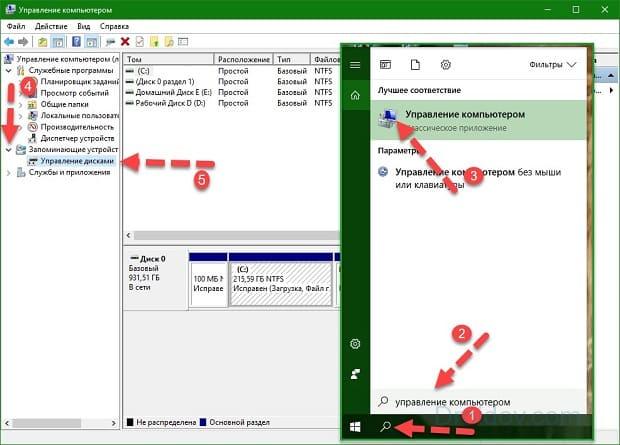Click the magnifier search icon in the toolbar
The width and height of the screenshot is (620, 445).
[x=169, y=42]
